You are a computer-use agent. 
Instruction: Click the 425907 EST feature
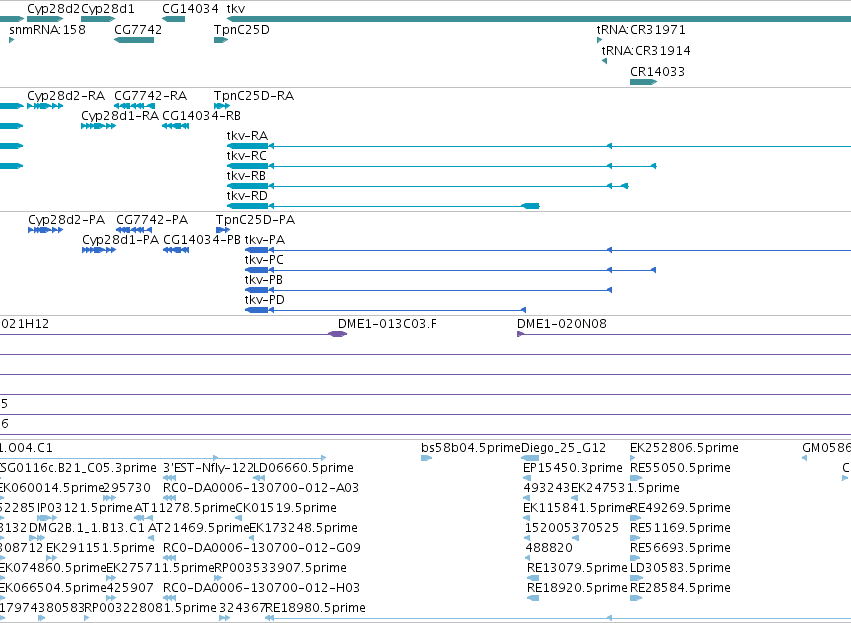click(x=111, y=598)
